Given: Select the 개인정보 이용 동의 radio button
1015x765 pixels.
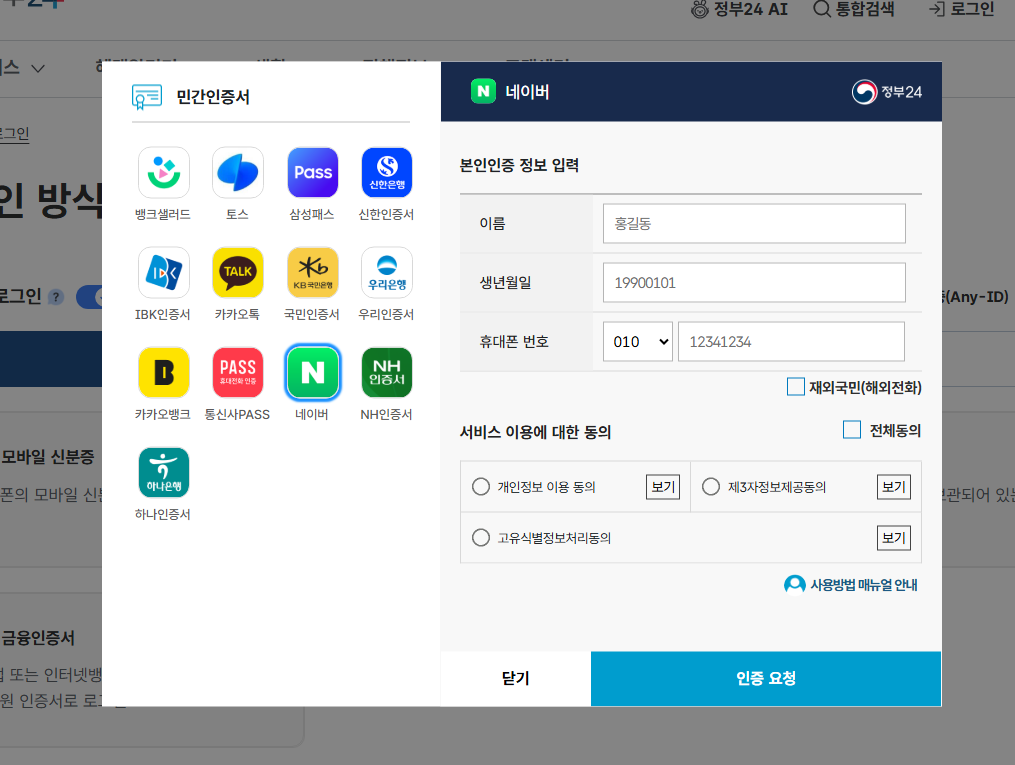Looking at the screenshot, I should pos(480,487).
